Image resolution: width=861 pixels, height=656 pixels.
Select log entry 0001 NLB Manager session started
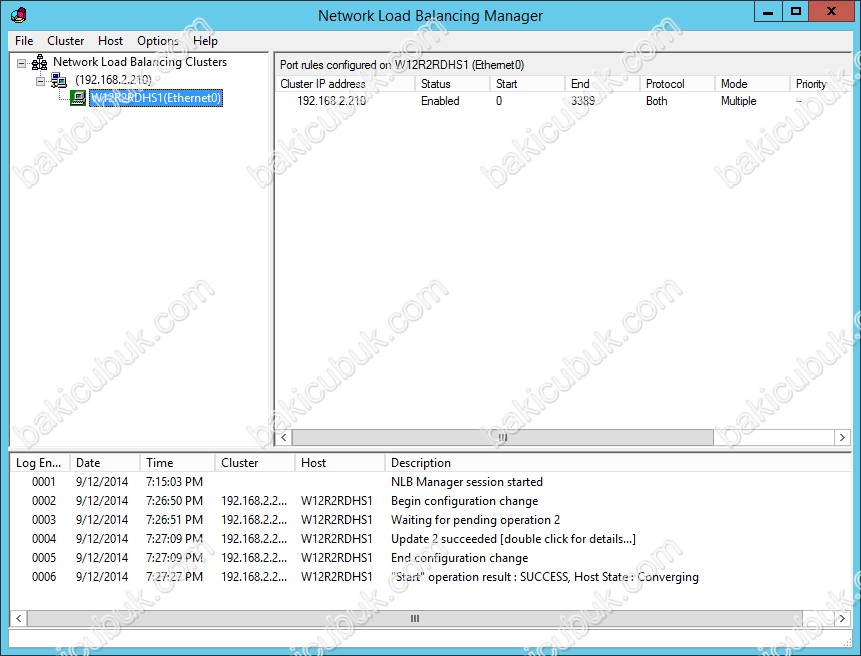(x=430, y=482)
